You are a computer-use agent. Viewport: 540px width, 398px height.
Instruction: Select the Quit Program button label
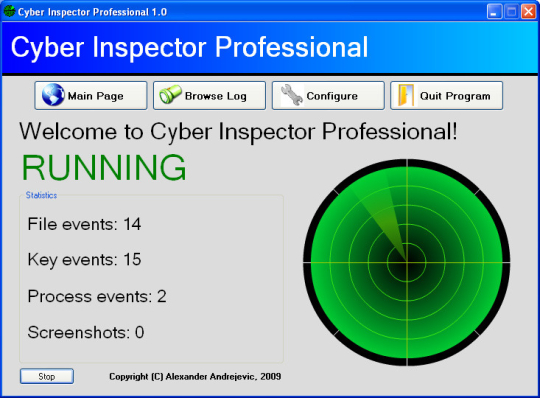tap(455, 96)
